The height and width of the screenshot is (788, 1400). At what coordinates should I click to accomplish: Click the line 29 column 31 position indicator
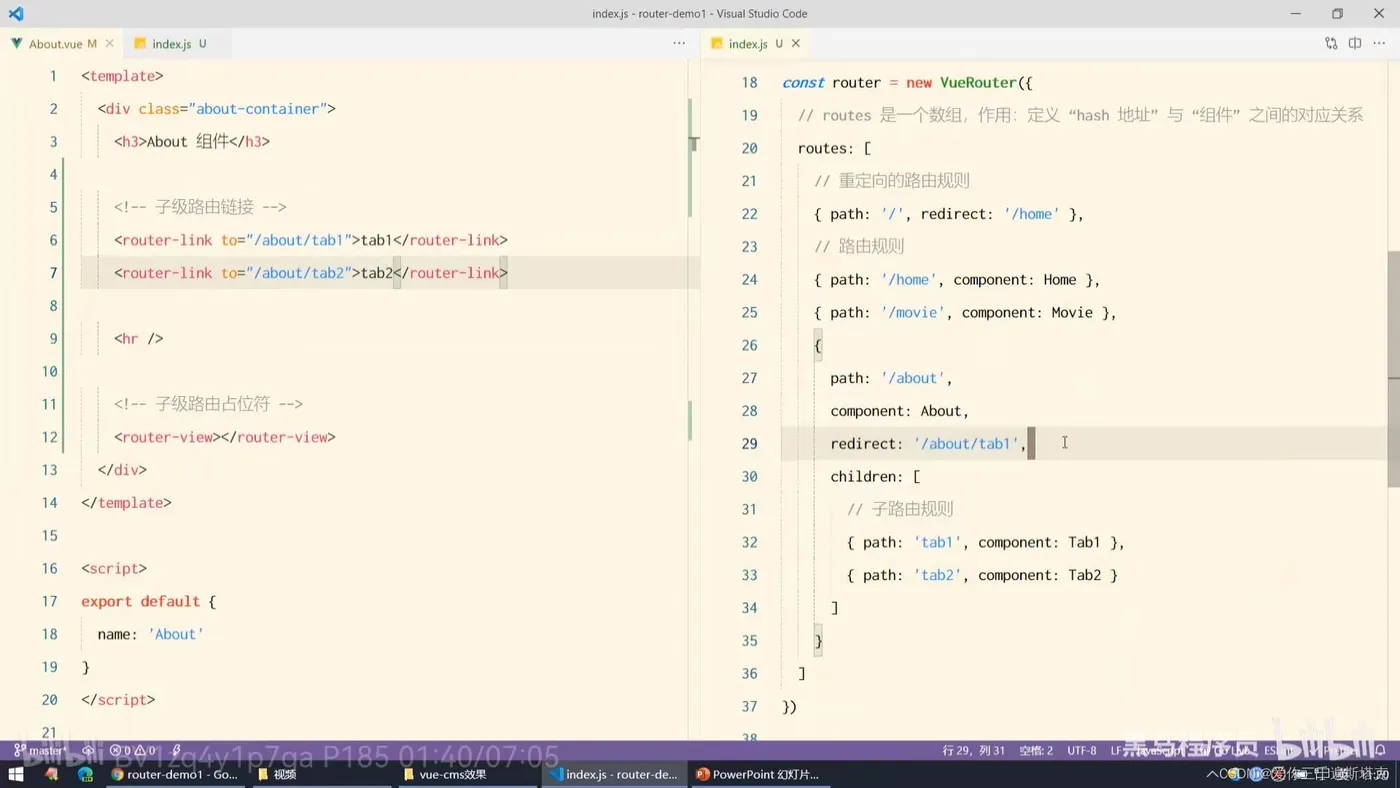point(973,750)
